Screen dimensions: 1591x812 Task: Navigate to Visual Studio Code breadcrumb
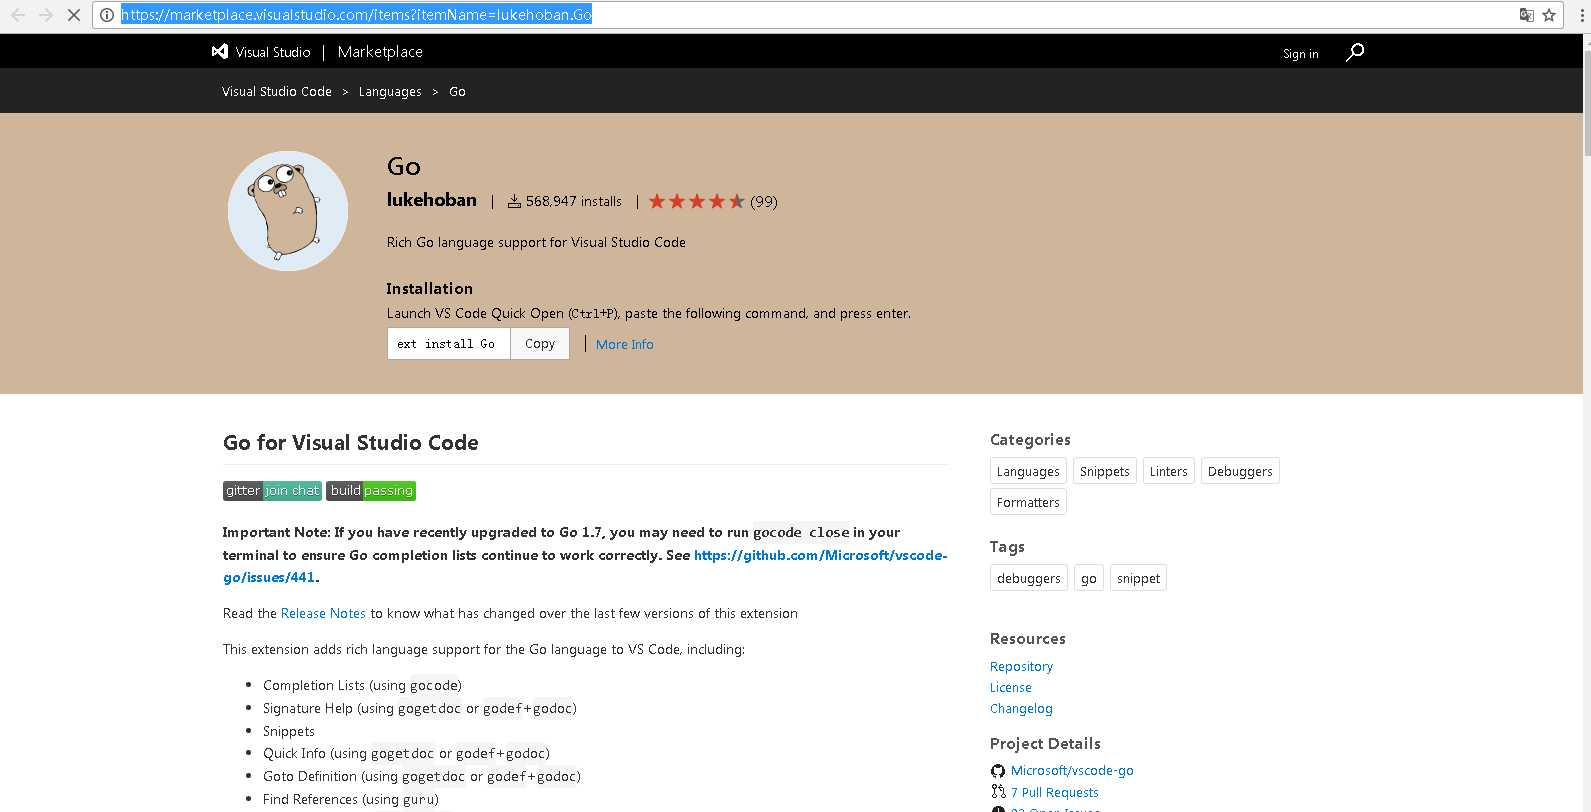[x=277, y=92]
